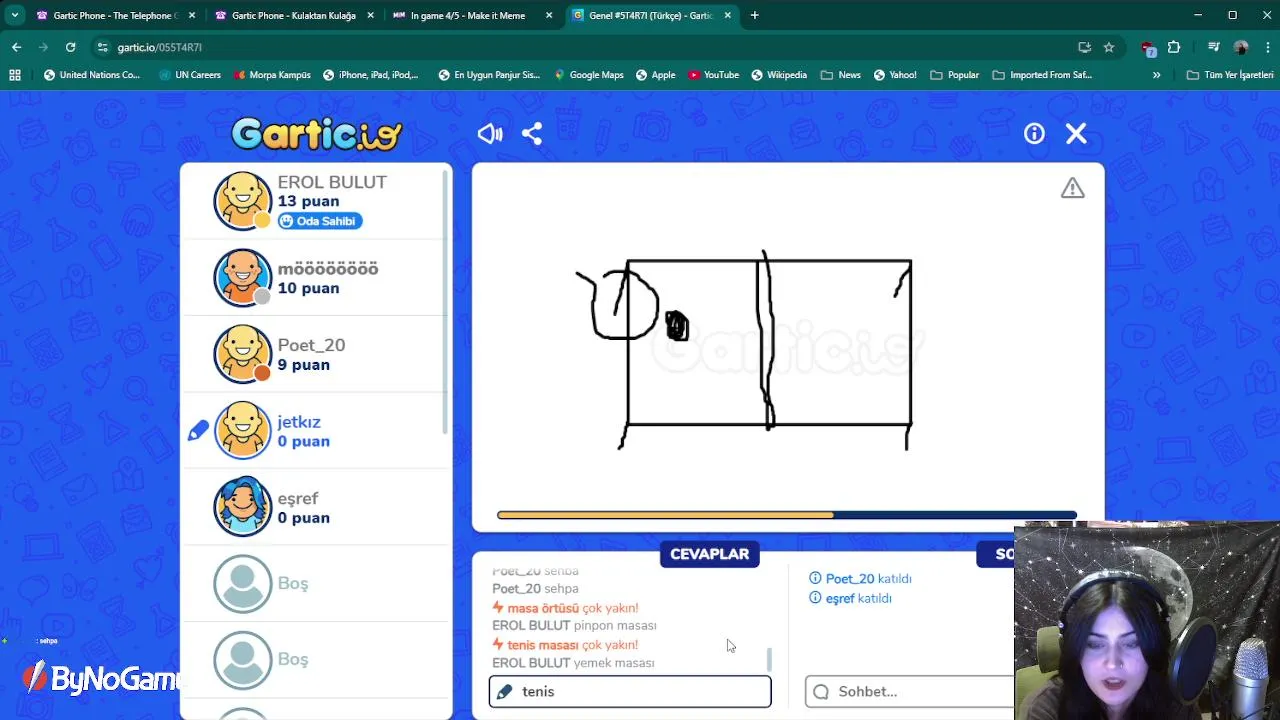
Task: Open the Morpa Kampüs bookmark
Action: click(272, 75)
